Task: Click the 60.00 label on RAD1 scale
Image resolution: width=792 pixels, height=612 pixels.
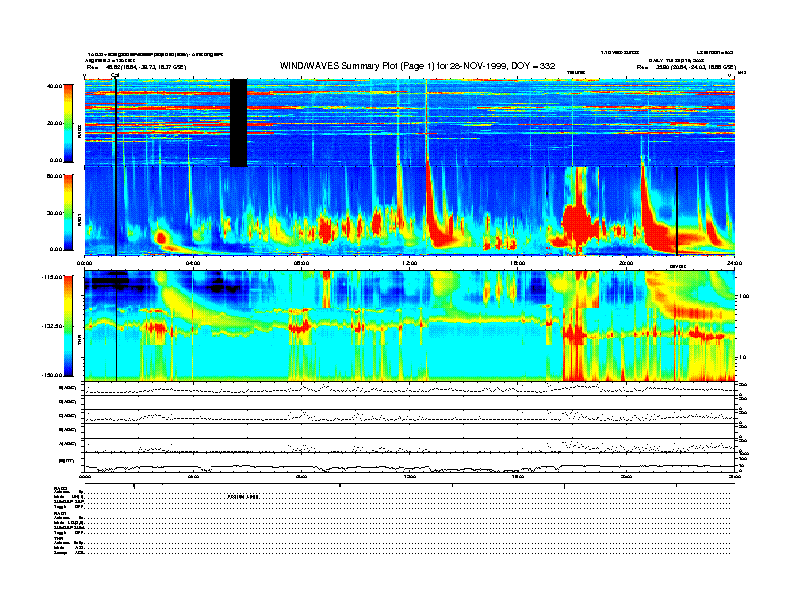Action: tap(54, 176)
